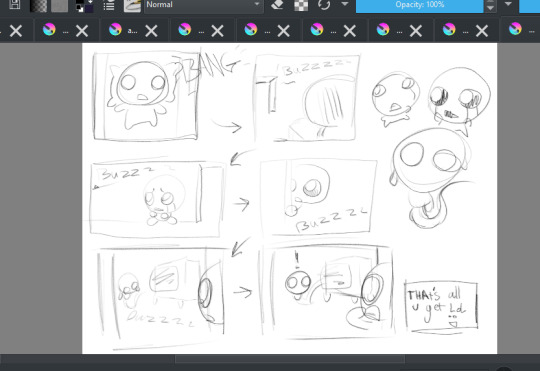Image resolution: width=540 pixels, height=371 pixels.
Task: Close the leftmost partially visible document tab
Action: (x=16, y=31)
